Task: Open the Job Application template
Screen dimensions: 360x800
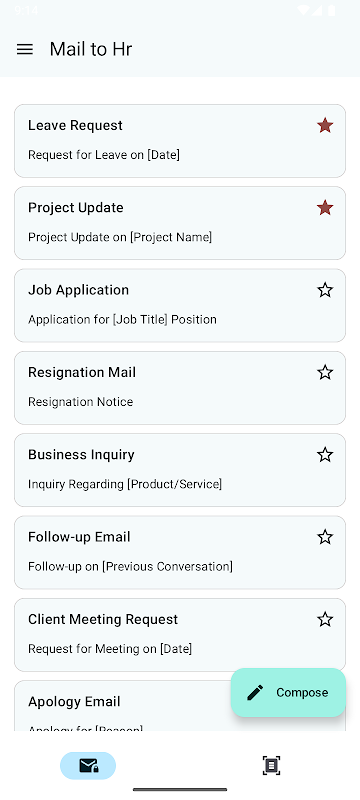Action: (x=180, y=306)
